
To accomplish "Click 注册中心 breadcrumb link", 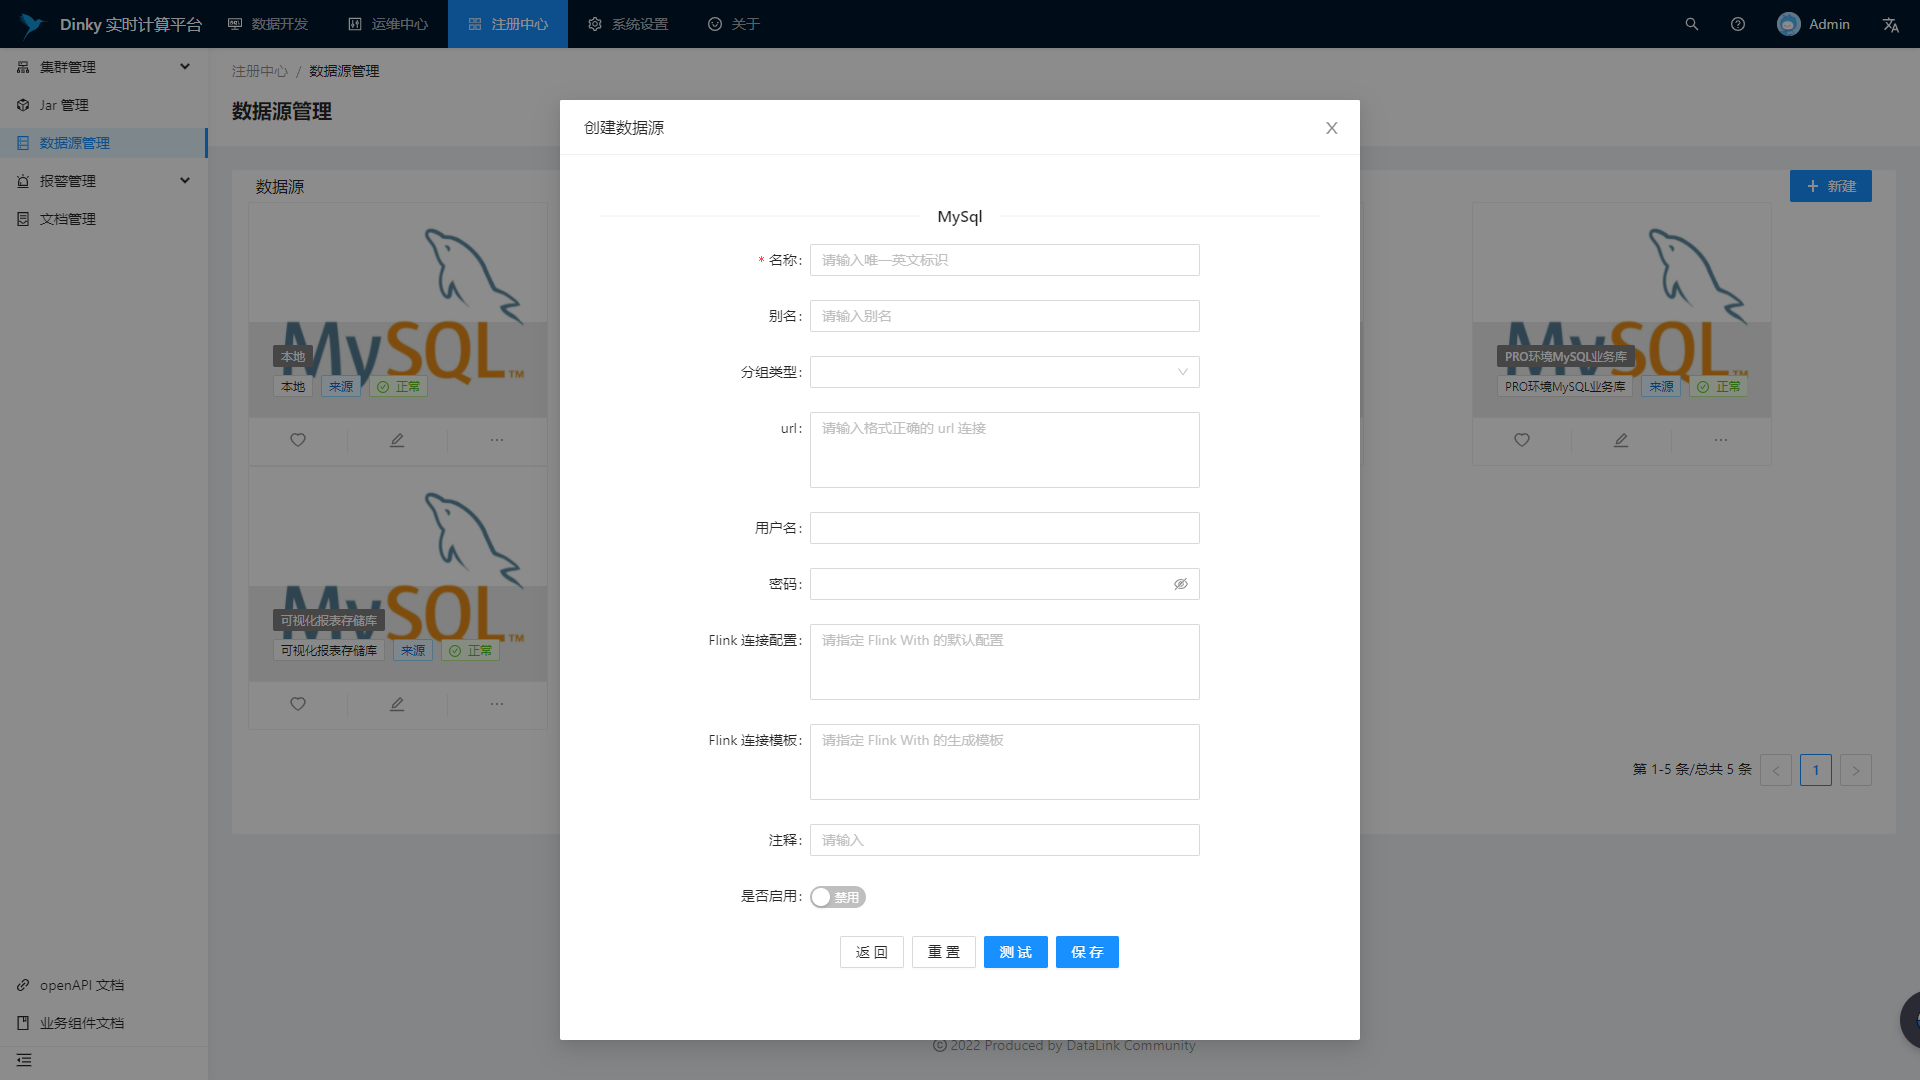I will 260,71.
